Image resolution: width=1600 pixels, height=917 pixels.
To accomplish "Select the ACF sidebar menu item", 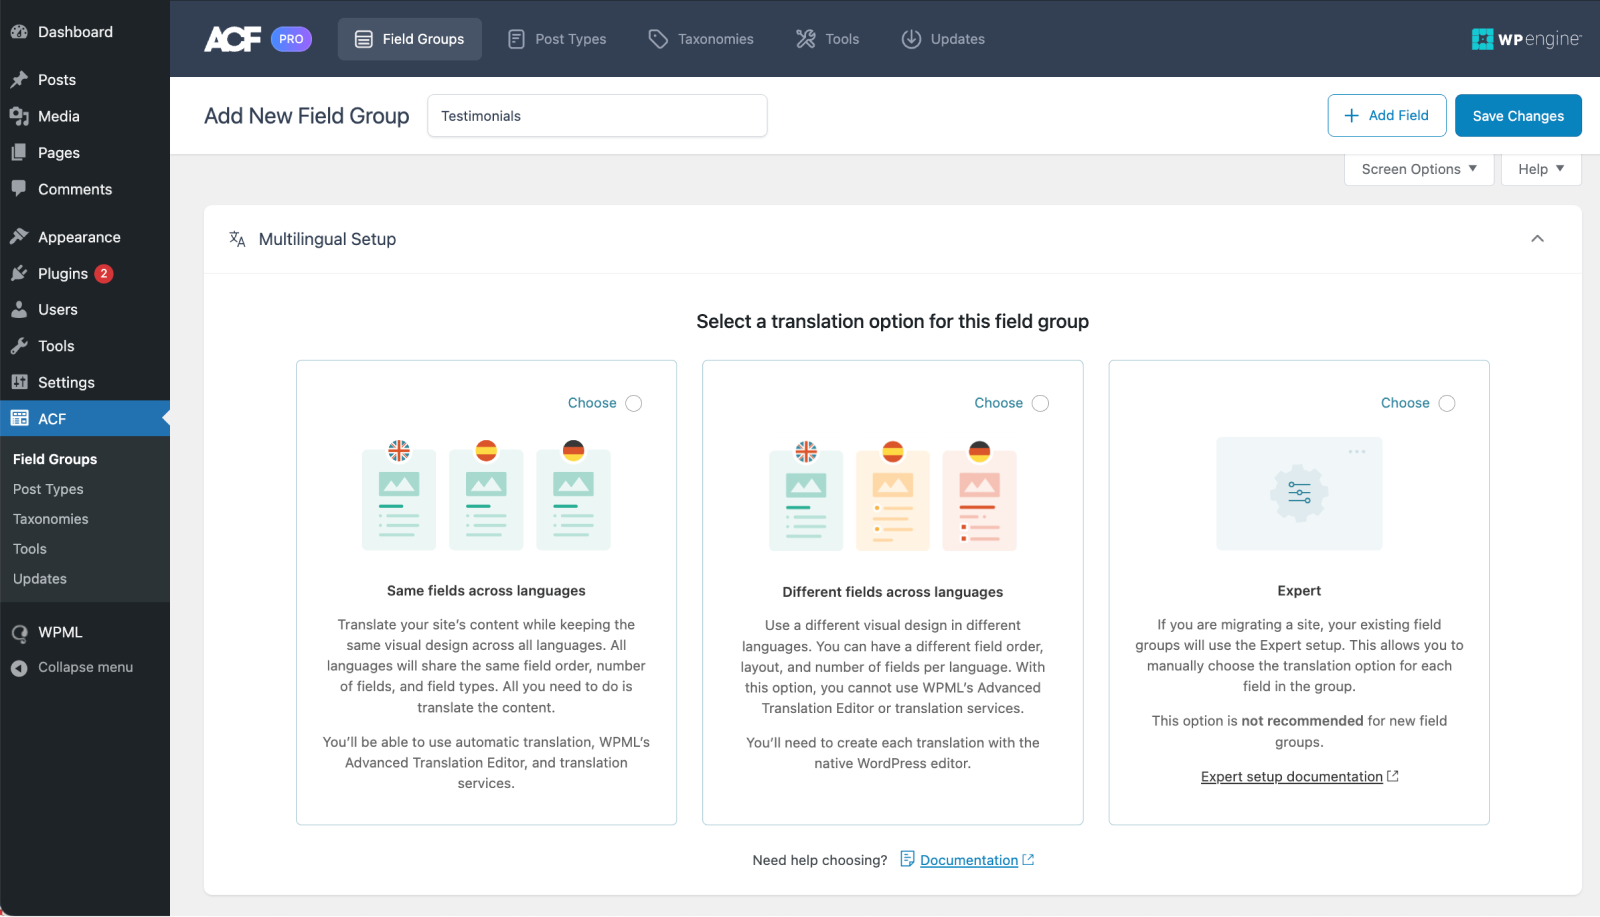I will 85,419.
